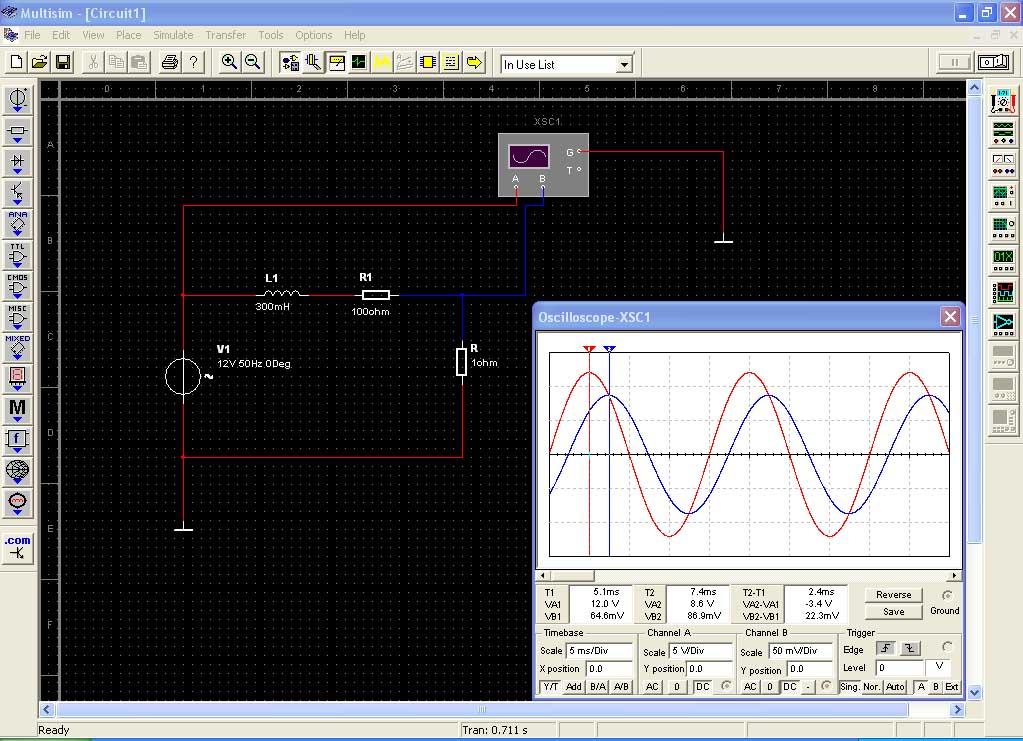Select rising edge trigger button

click(x=885, y=649)
